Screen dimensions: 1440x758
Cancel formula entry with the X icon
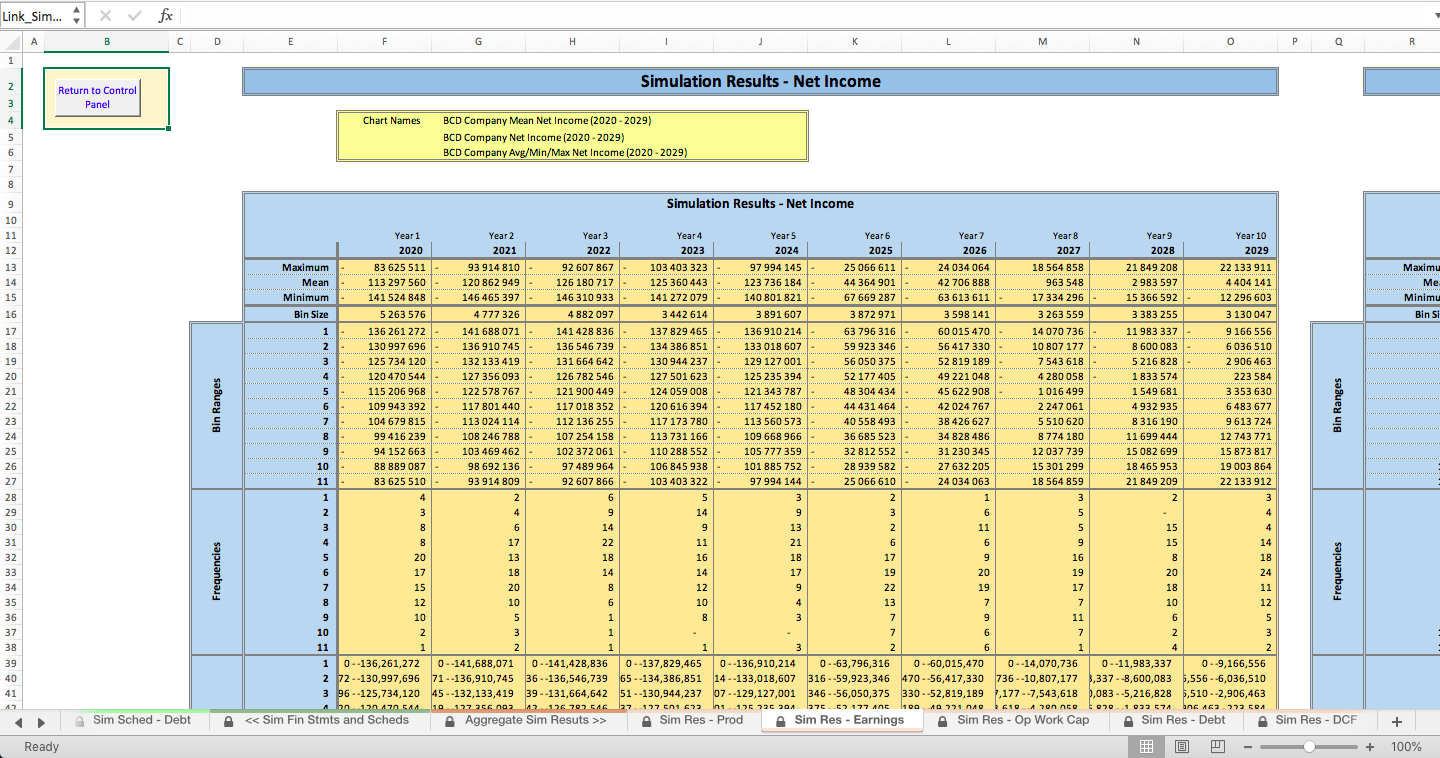tap(106, 16)
